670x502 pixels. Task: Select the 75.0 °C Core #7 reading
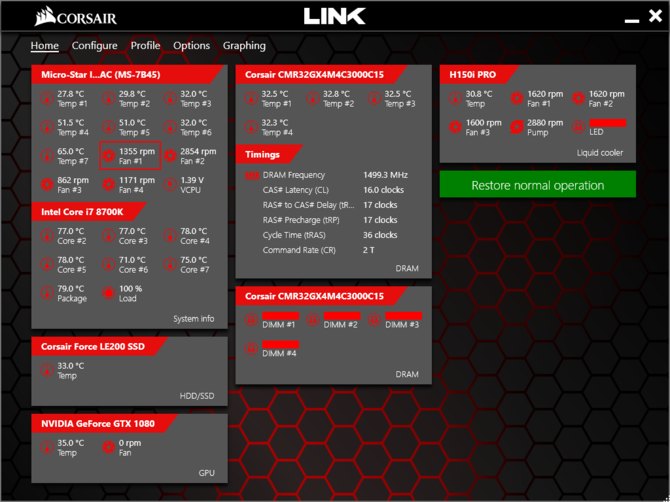tap(194, 260)
